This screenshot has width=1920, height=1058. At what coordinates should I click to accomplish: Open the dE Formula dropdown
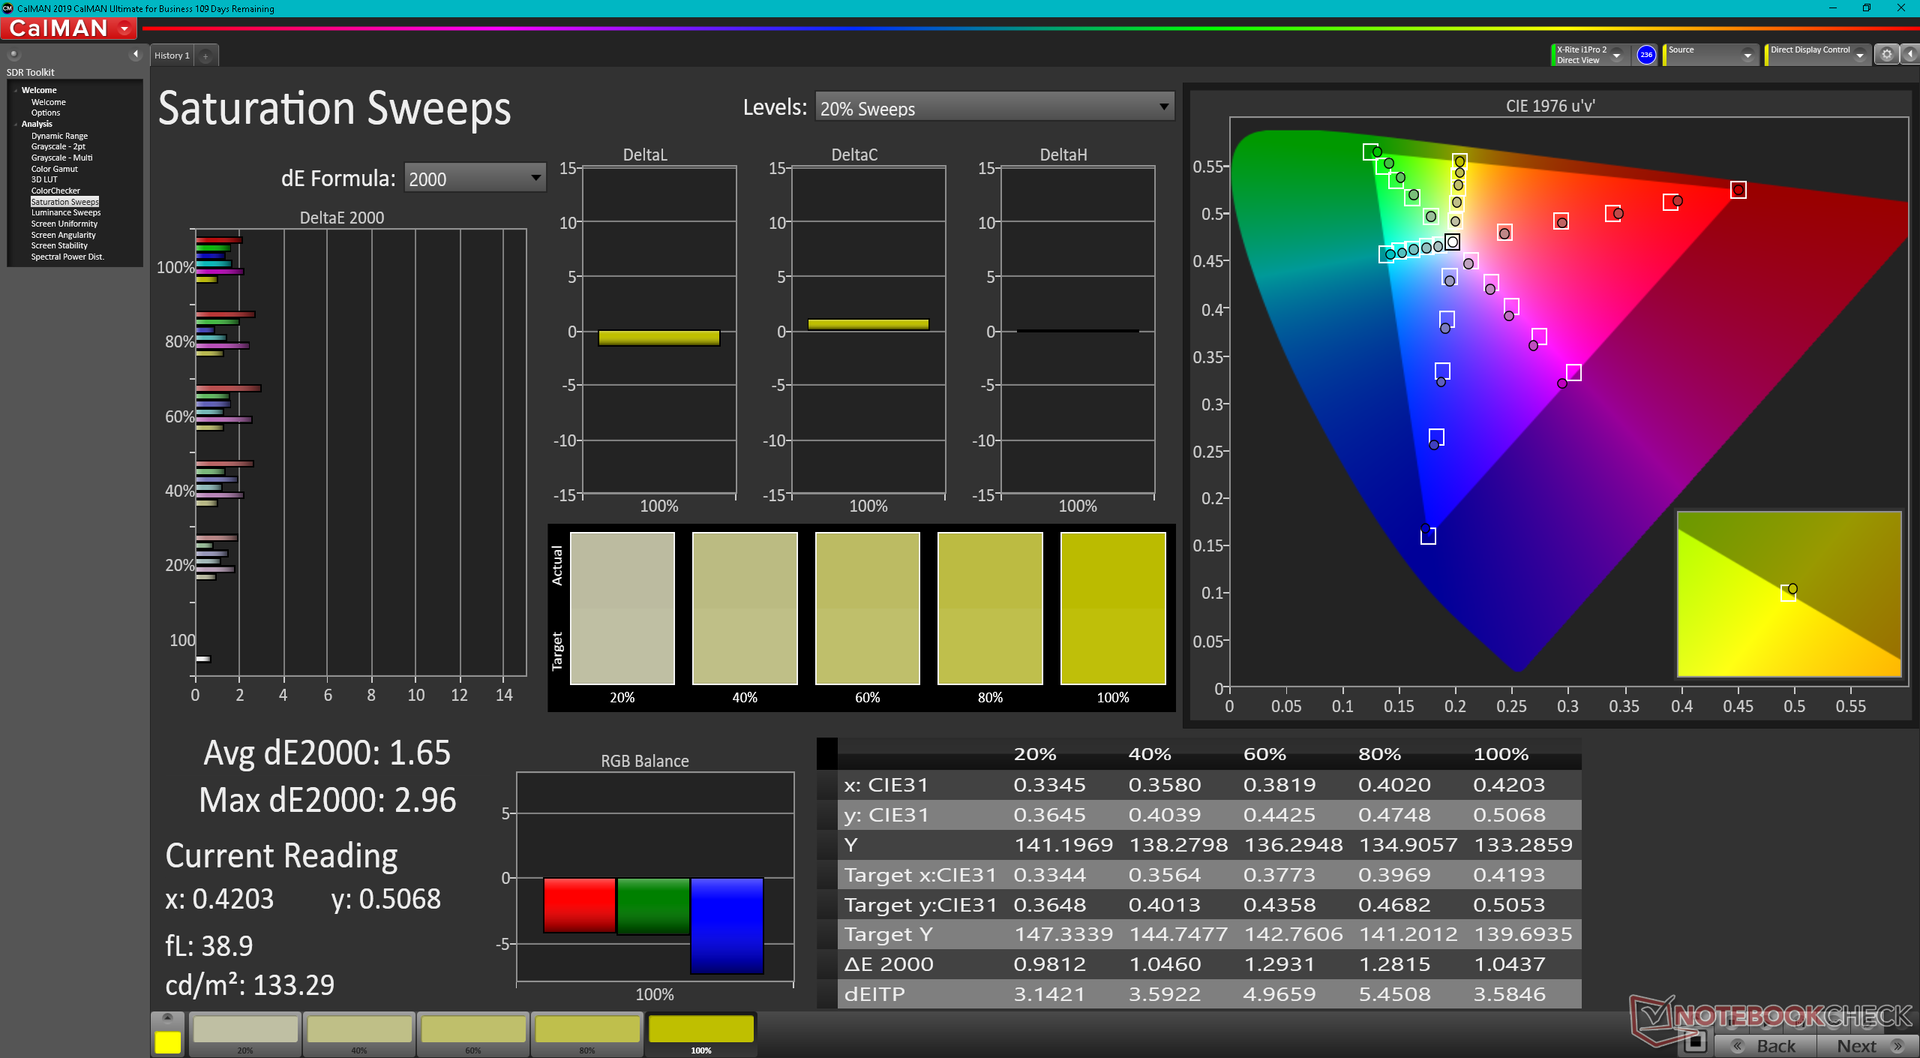click(475, 179)
